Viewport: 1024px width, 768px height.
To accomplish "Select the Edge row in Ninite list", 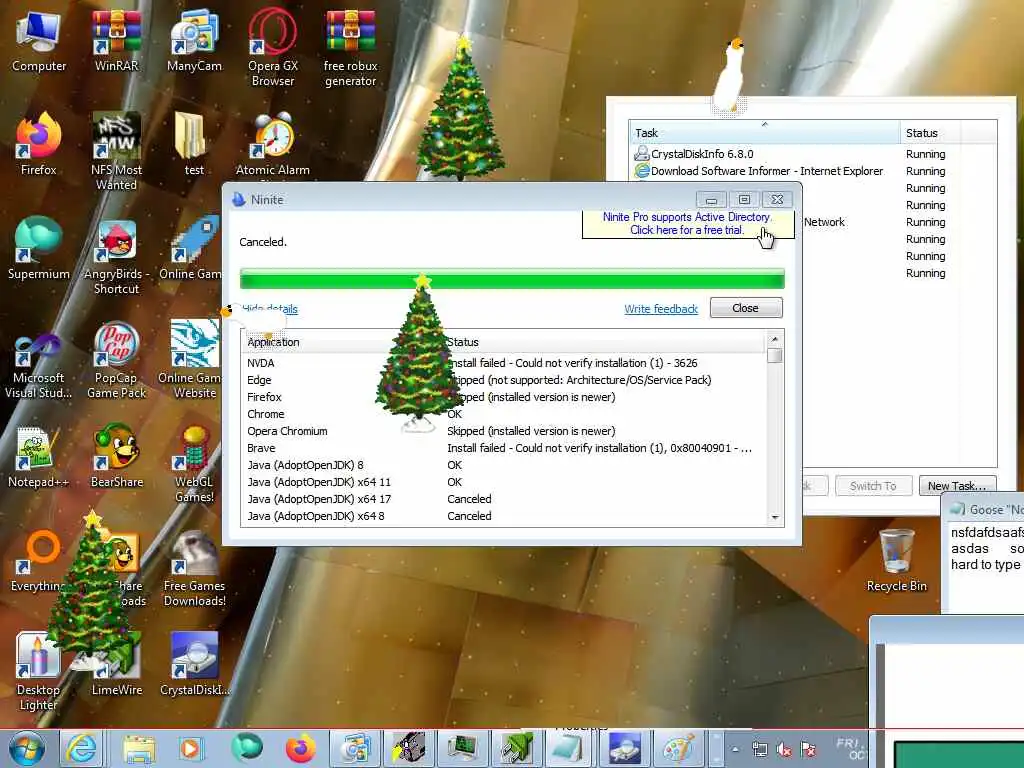I will click(503, 380).
